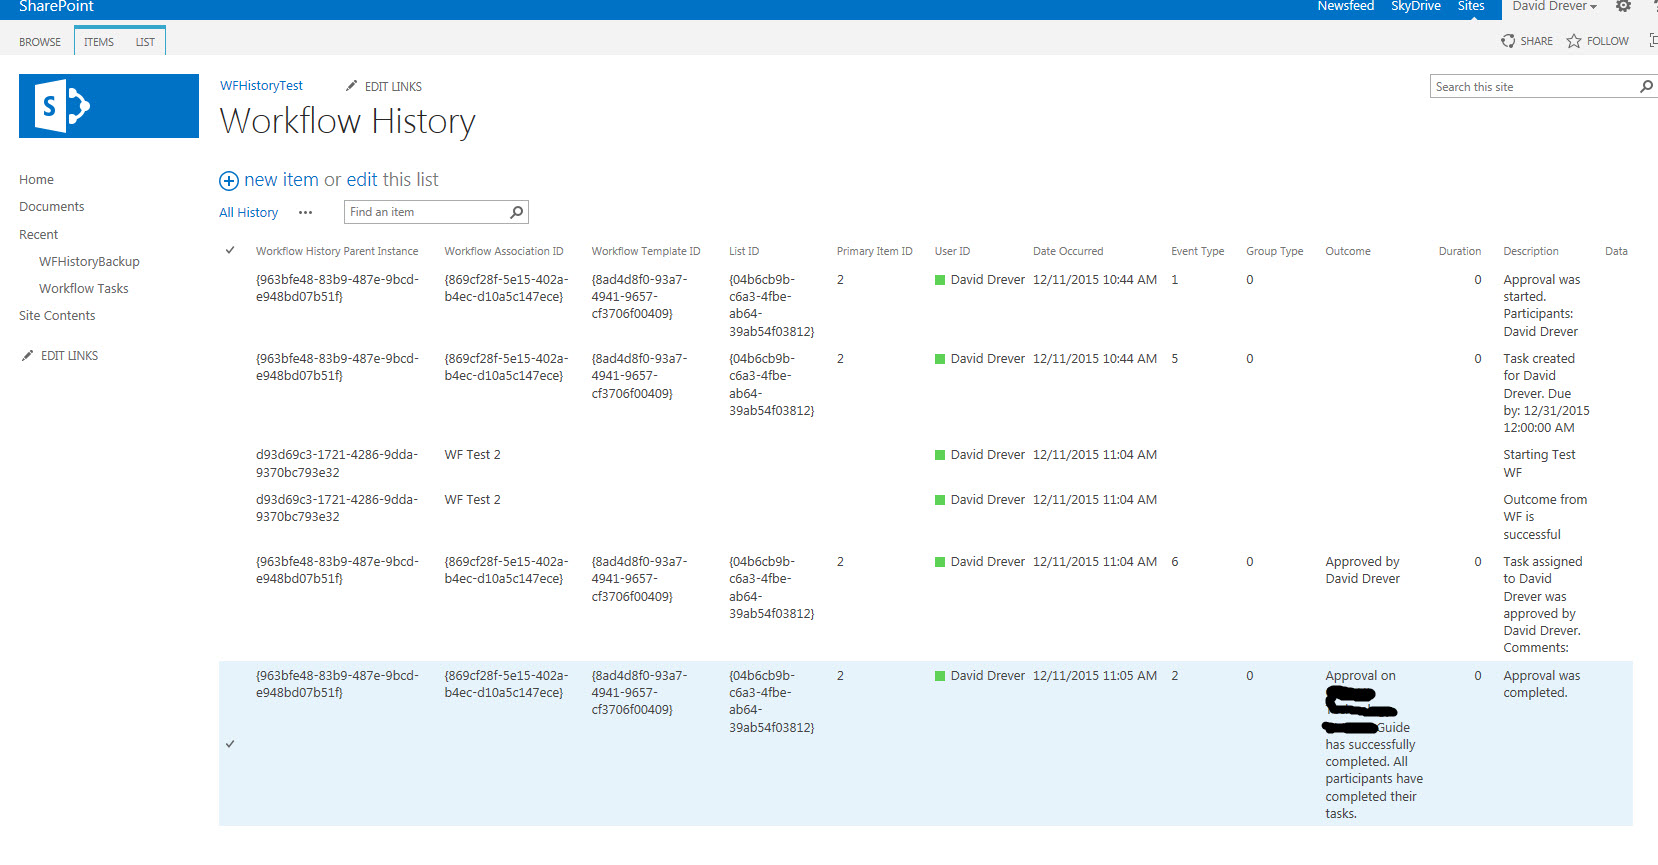This screenshot has width=1658, height=865.
Task: Click Recent in left navigation
Action: [38, 235]
